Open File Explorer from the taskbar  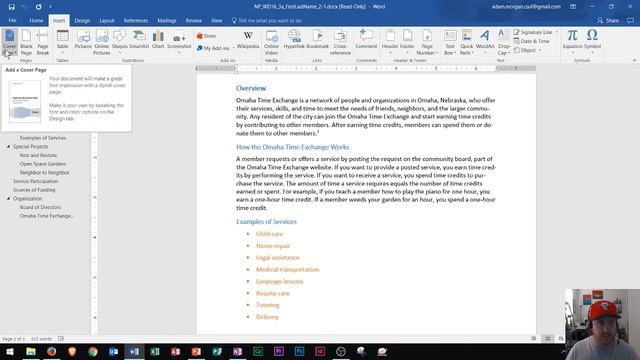(31, 351)
